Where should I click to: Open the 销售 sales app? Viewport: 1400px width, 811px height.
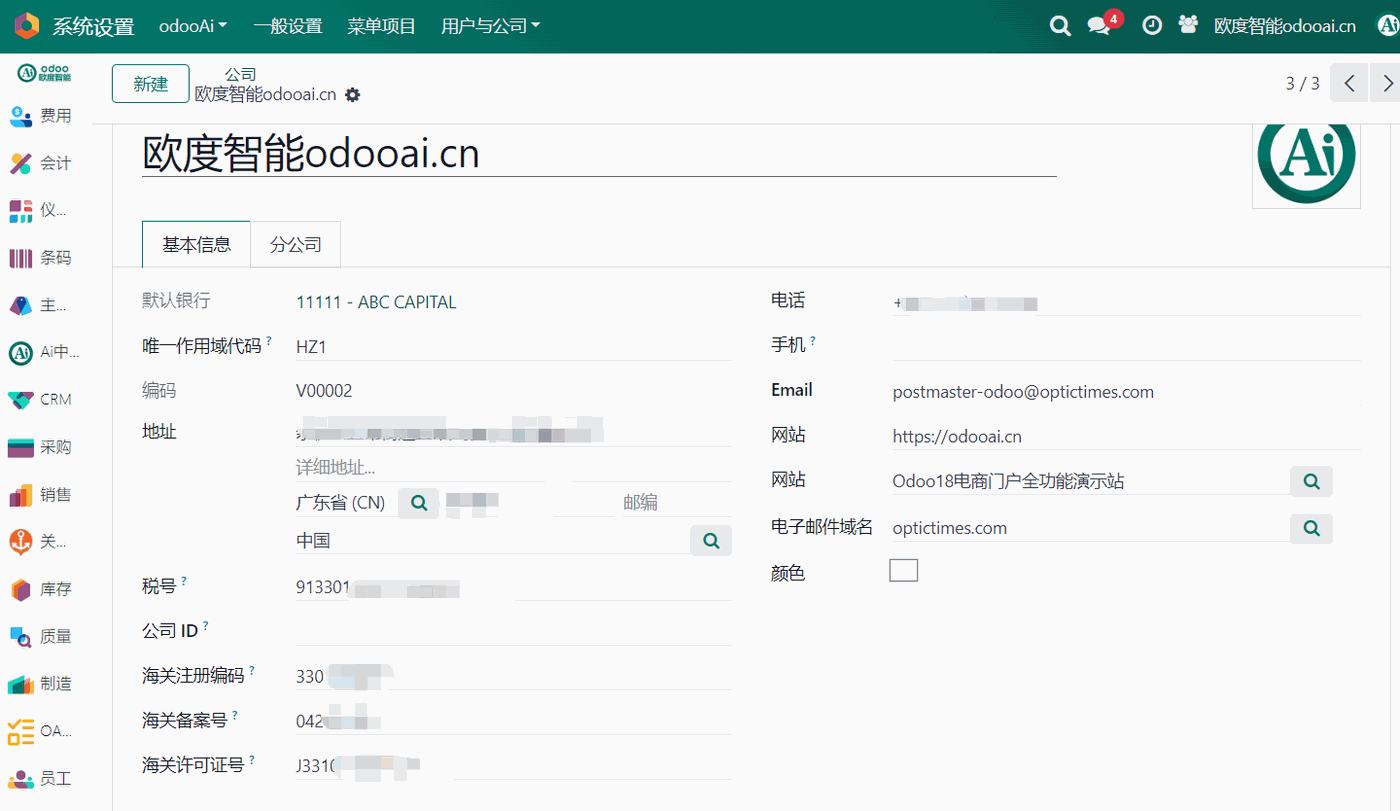pos(41,494)
